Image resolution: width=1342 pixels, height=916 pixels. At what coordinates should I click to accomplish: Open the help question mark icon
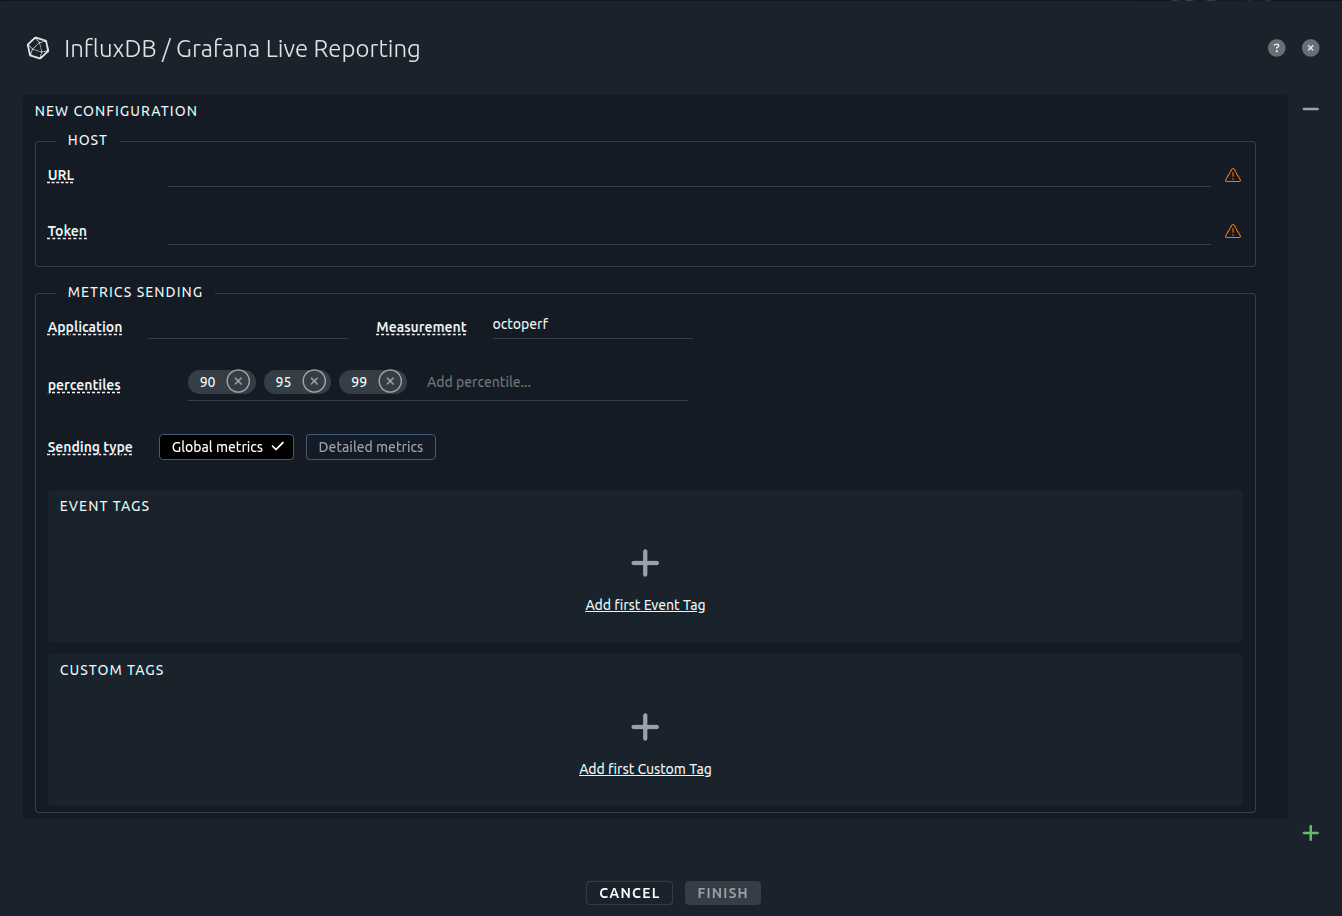tap(1276, 47)
